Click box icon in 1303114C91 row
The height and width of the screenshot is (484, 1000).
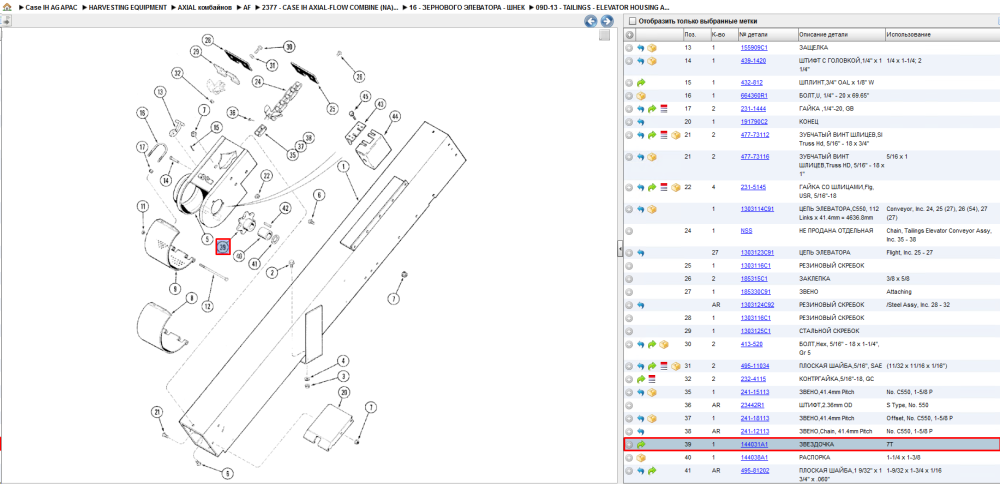652,209
